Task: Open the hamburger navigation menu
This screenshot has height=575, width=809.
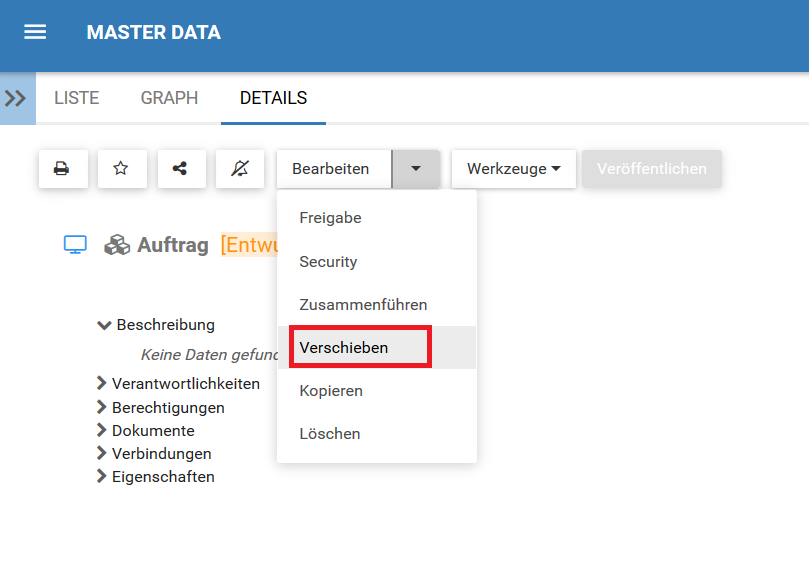Action: [x=35, y=32]
